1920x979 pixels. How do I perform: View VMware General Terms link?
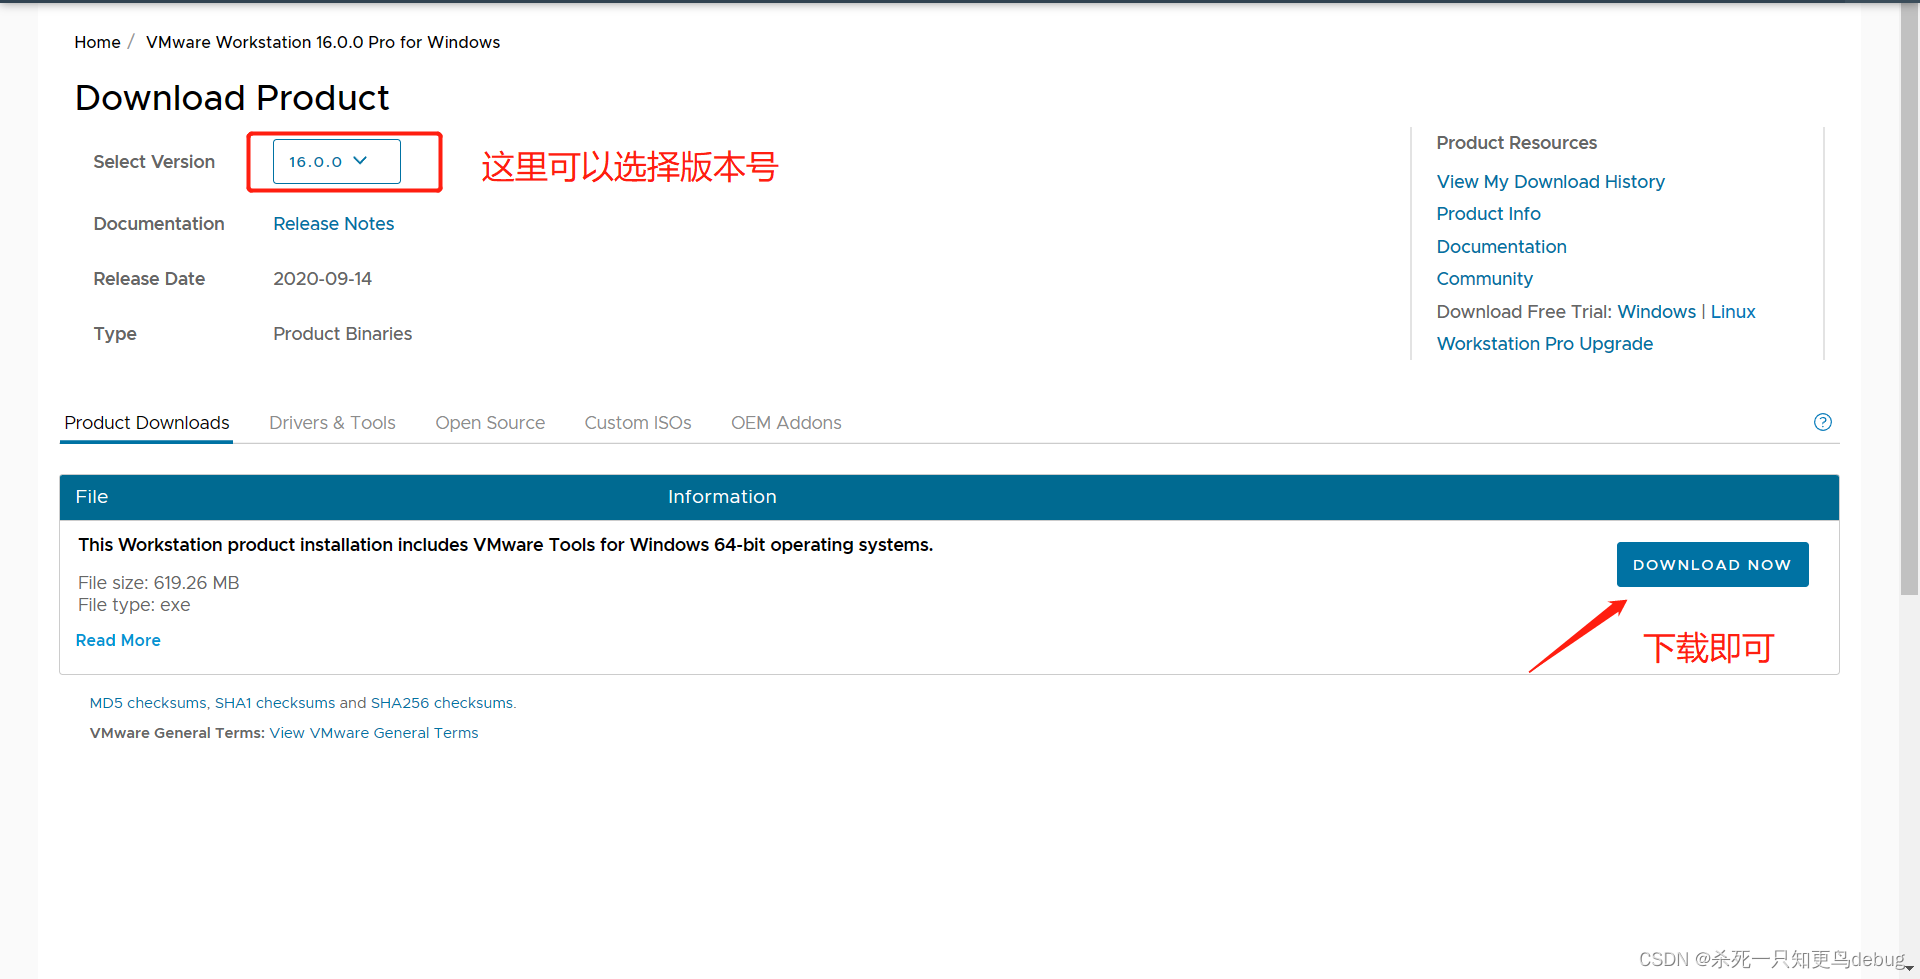374,733
